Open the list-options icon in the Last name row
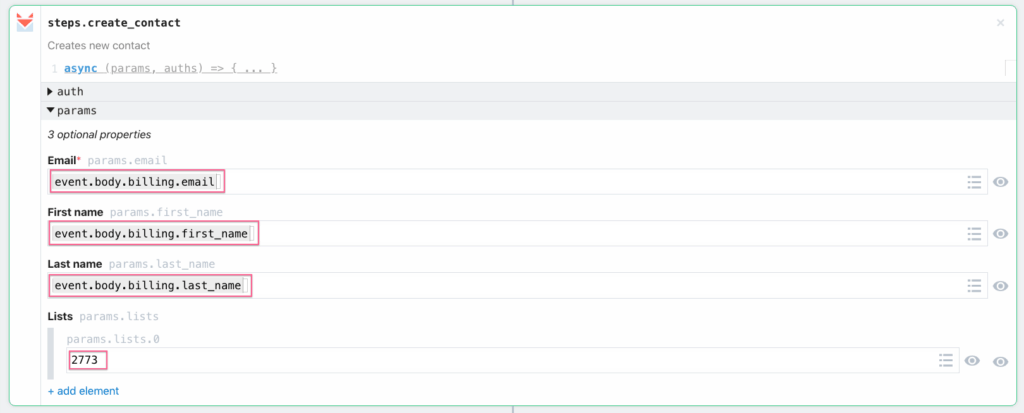1024x413 pixels. click(x=974, y=286)
